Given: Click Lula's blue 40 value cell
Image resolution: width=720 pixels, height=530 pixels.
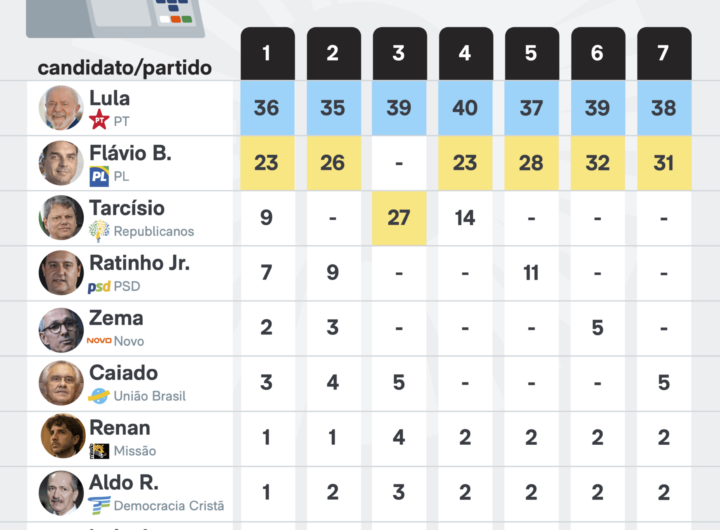Looking at the screenshot, I should 465,108.
